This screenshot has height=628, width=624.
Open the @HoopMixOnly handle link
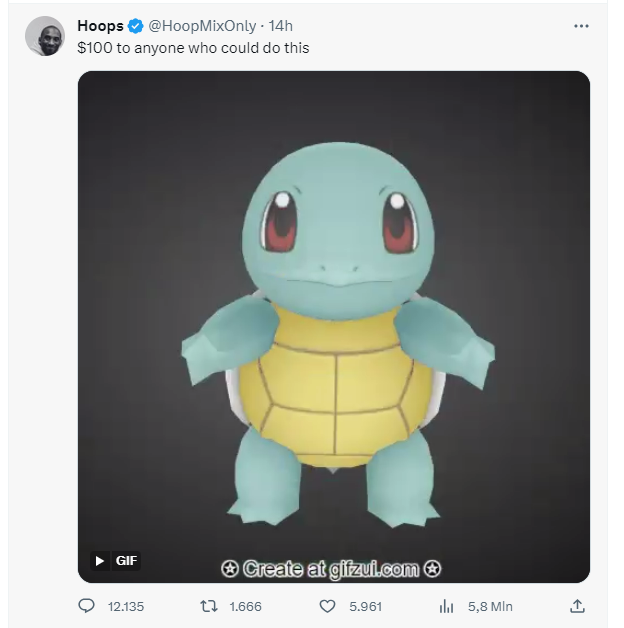202,26
